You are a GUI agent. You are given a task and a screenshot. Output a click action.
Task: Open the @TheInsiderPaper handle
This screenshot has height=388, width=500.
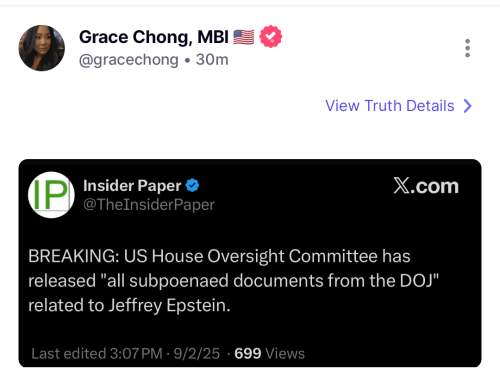click(149, 205)
